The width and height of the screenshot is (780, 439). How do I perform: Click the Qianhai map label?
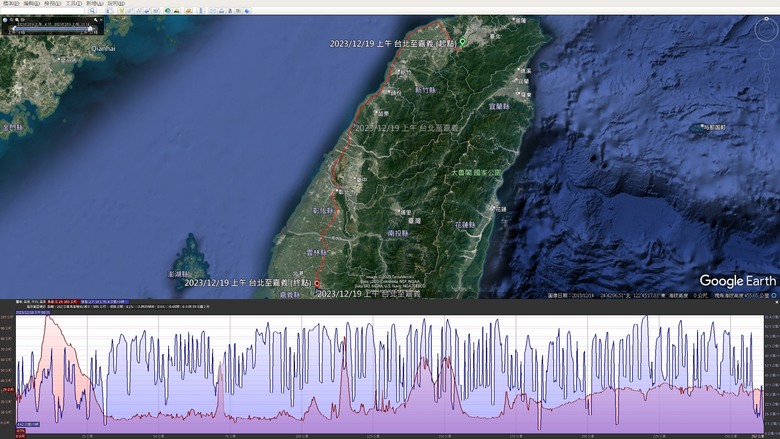(x=103, y=49)
